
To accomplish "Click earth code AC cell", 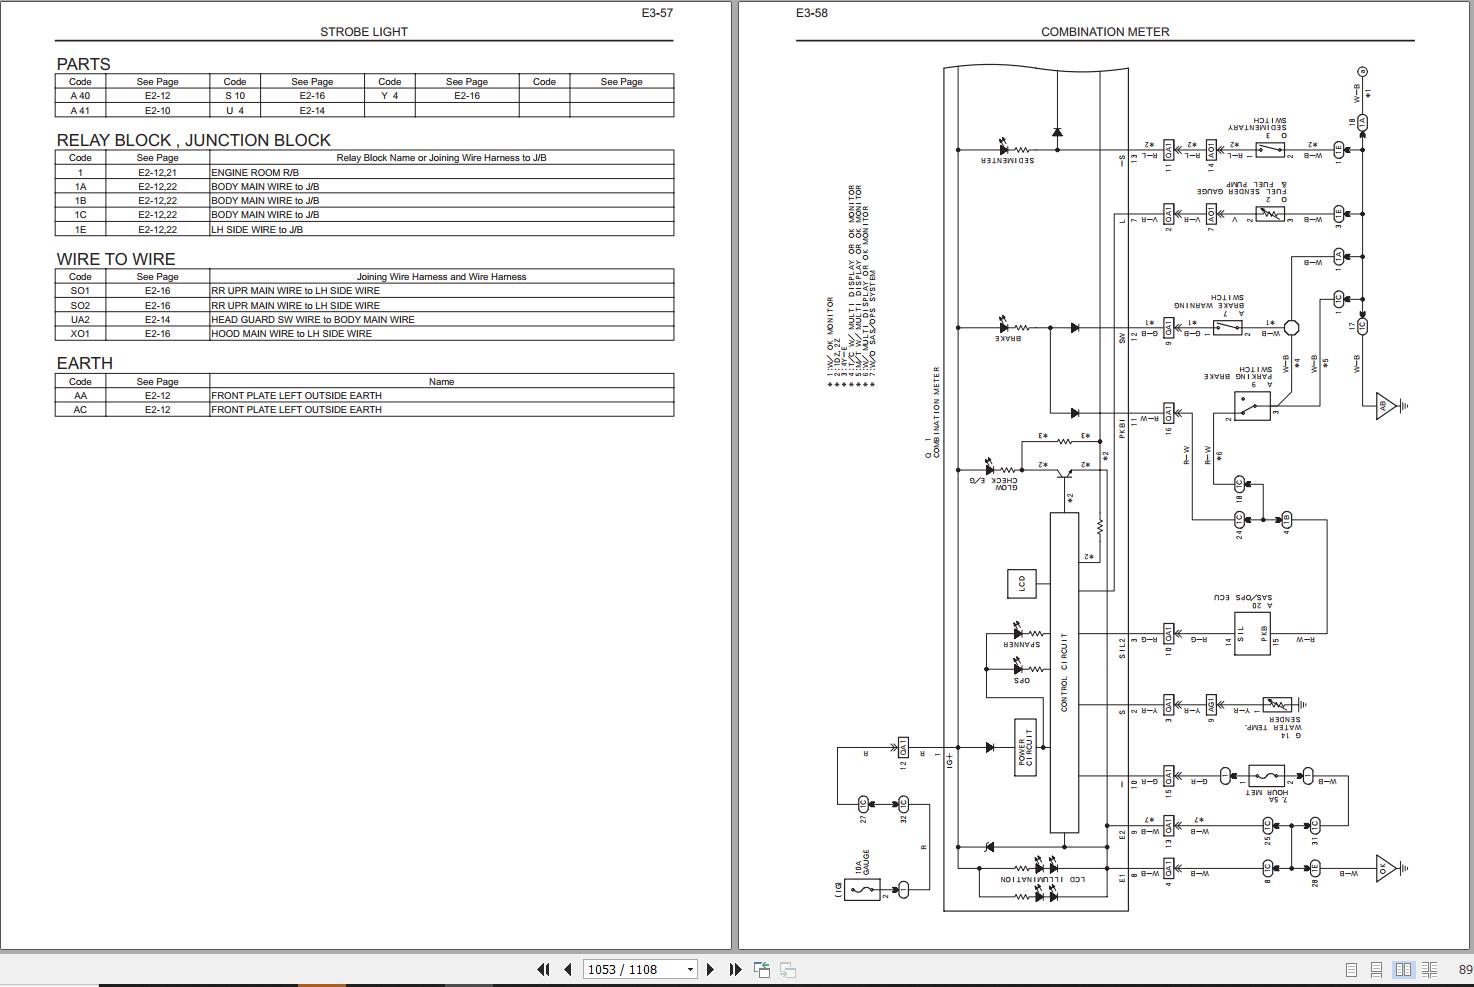I will (x=80, y=410).
